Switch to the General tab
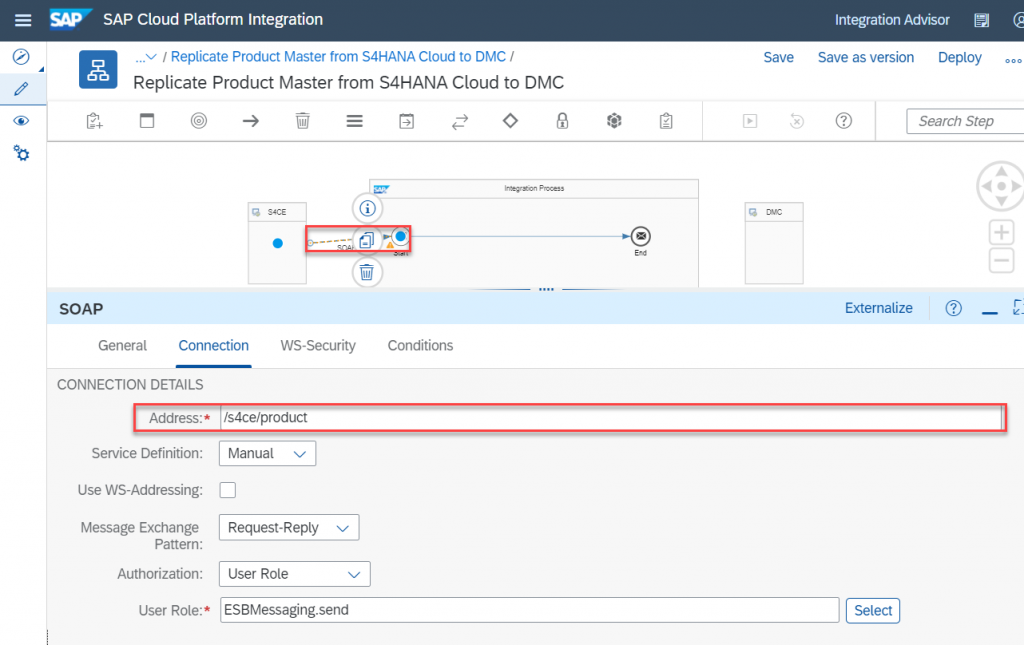Image resolution: width=1024 pixels, height=645 pixels. 122,345
